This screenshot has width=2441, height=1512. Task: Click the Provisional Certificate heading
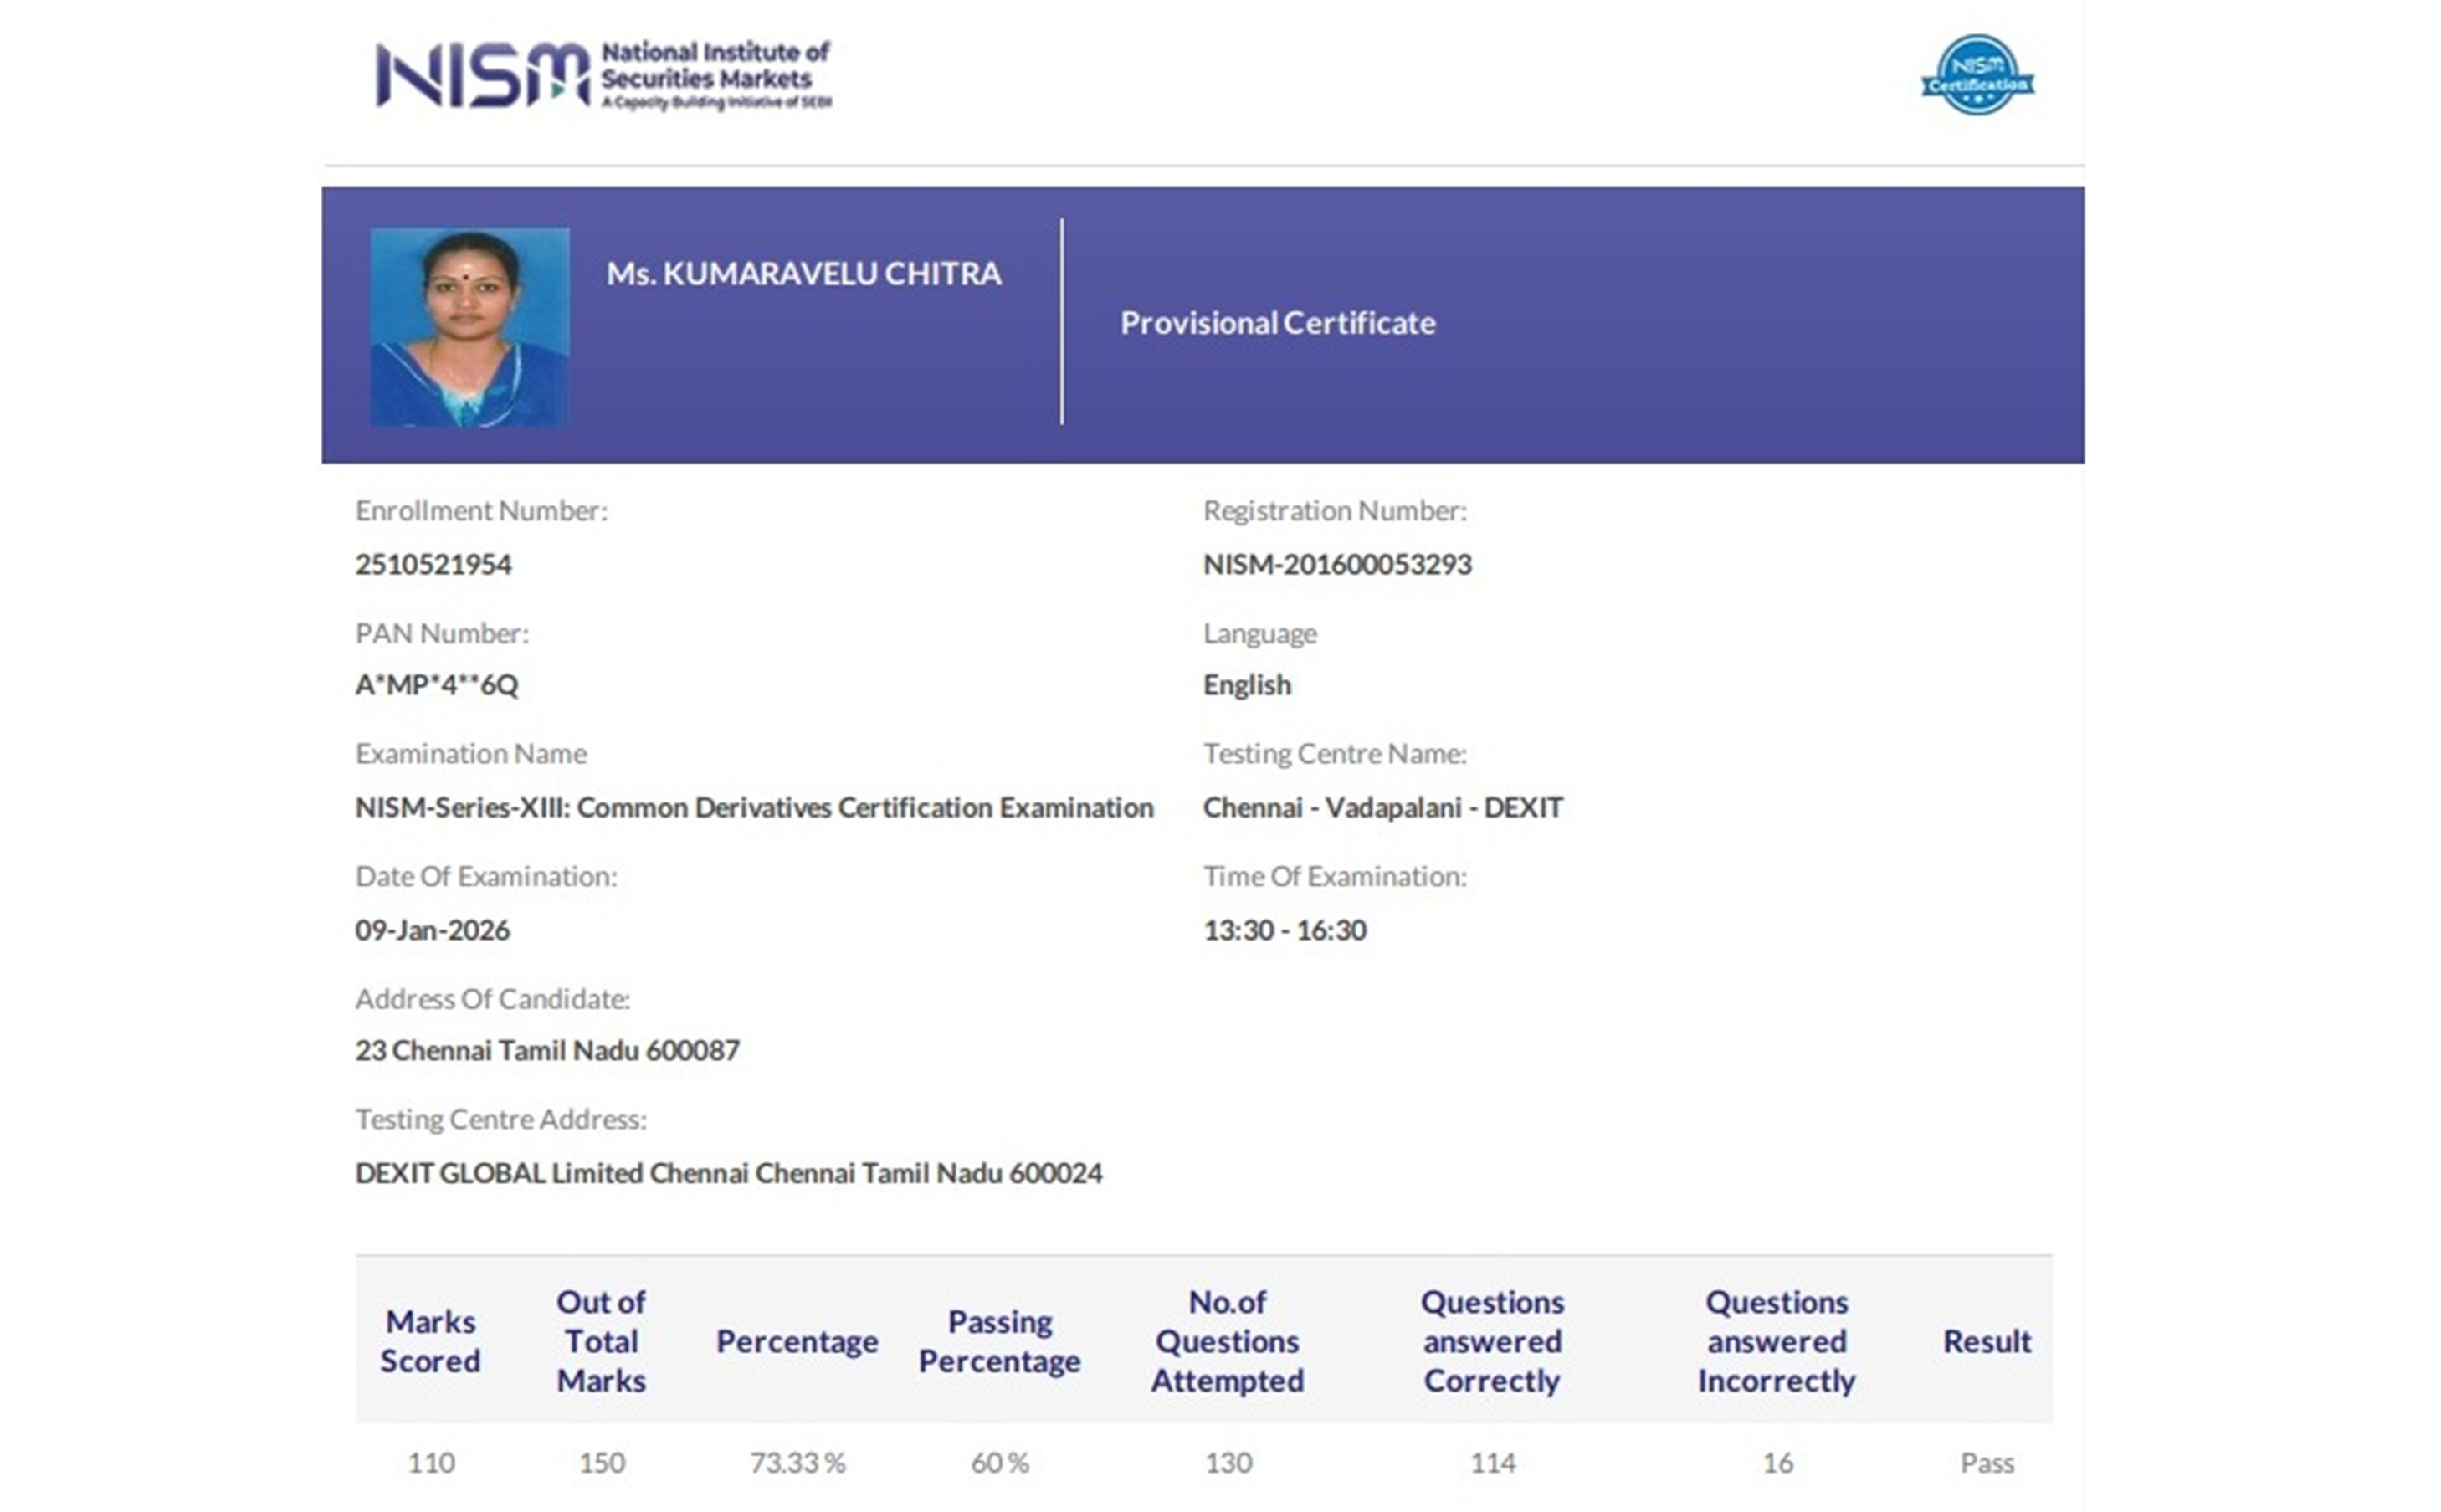click(1277, 323)
